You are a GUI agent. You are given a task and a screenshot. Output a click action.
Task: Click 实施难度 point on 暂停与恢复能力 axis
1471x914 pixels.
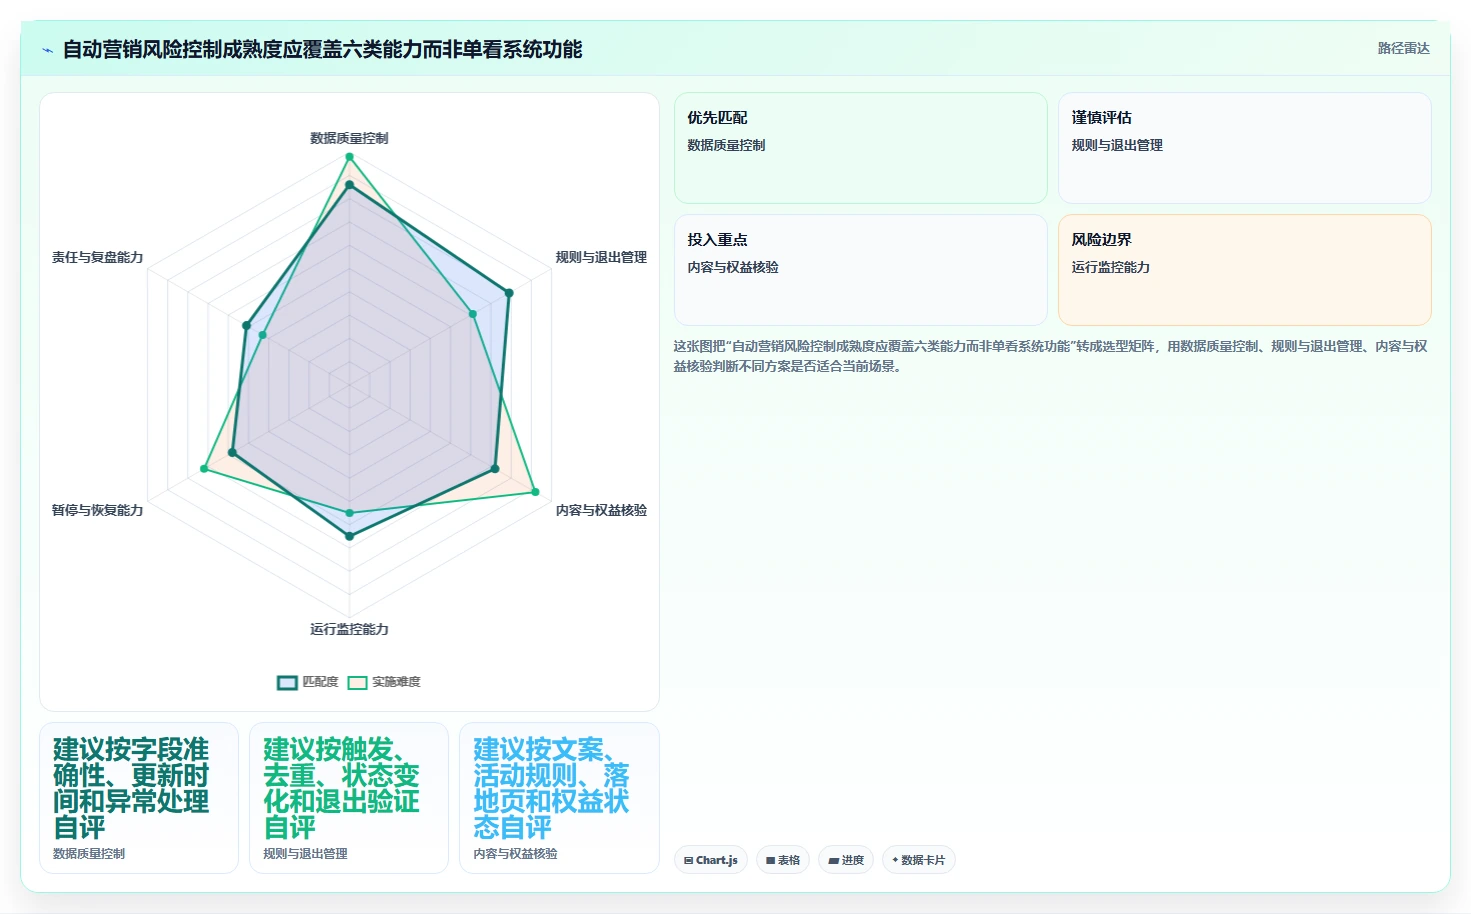(204, 469)
